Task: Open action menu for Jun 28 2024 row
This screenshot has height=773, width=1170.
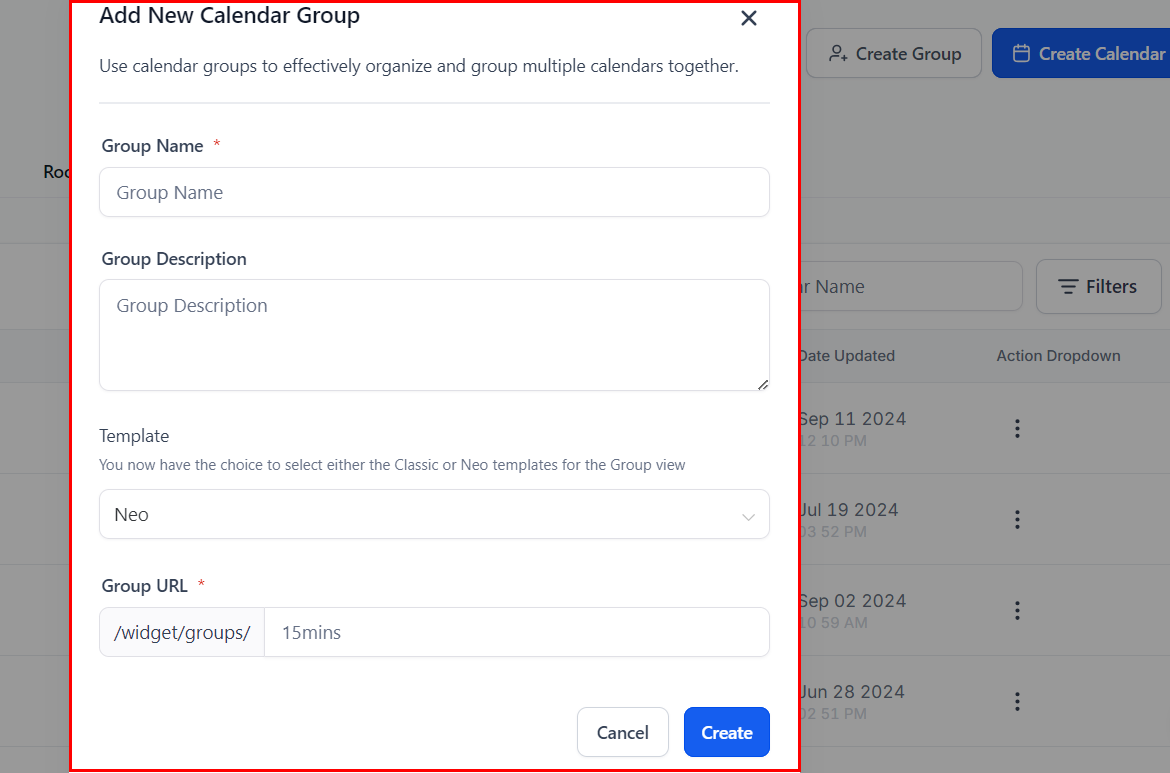Action: click(1017, 701)
